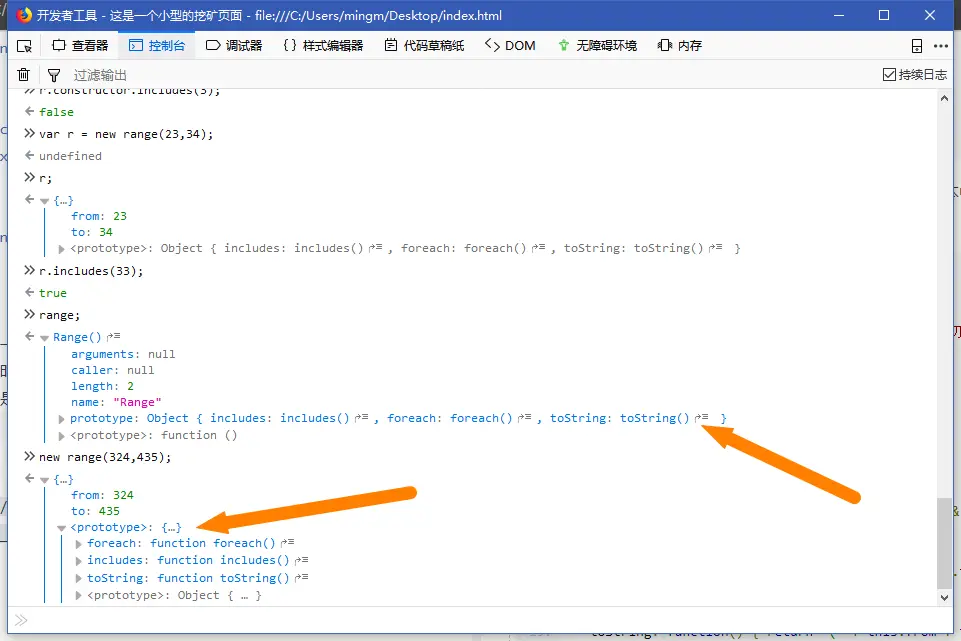Image resolution: width=961 pixels, height=641 pixels.
Task: Click the 'undefined' result output
Action: (x=70, y=156)
